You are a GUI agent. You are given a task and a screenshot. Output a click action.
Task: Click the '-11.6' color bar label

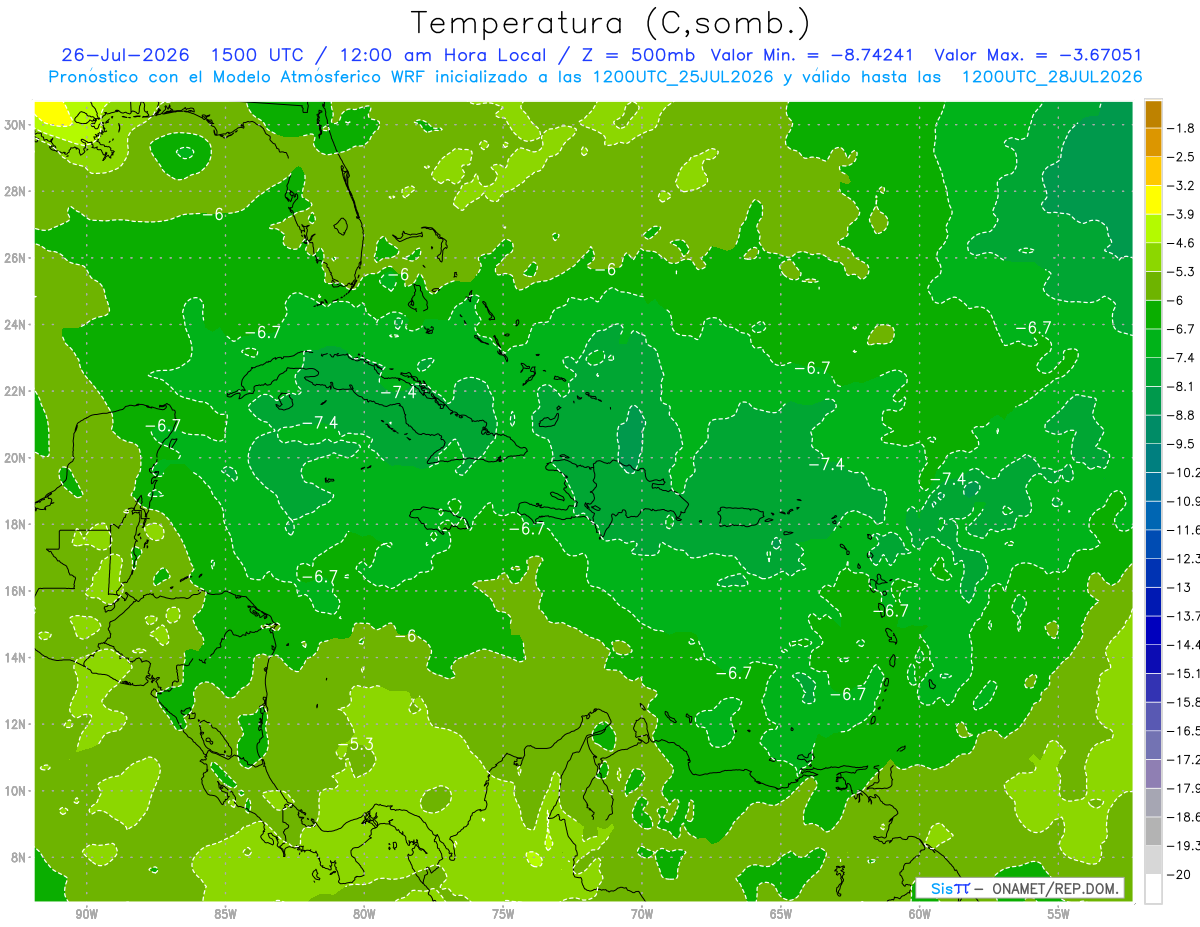[1183, 530]
